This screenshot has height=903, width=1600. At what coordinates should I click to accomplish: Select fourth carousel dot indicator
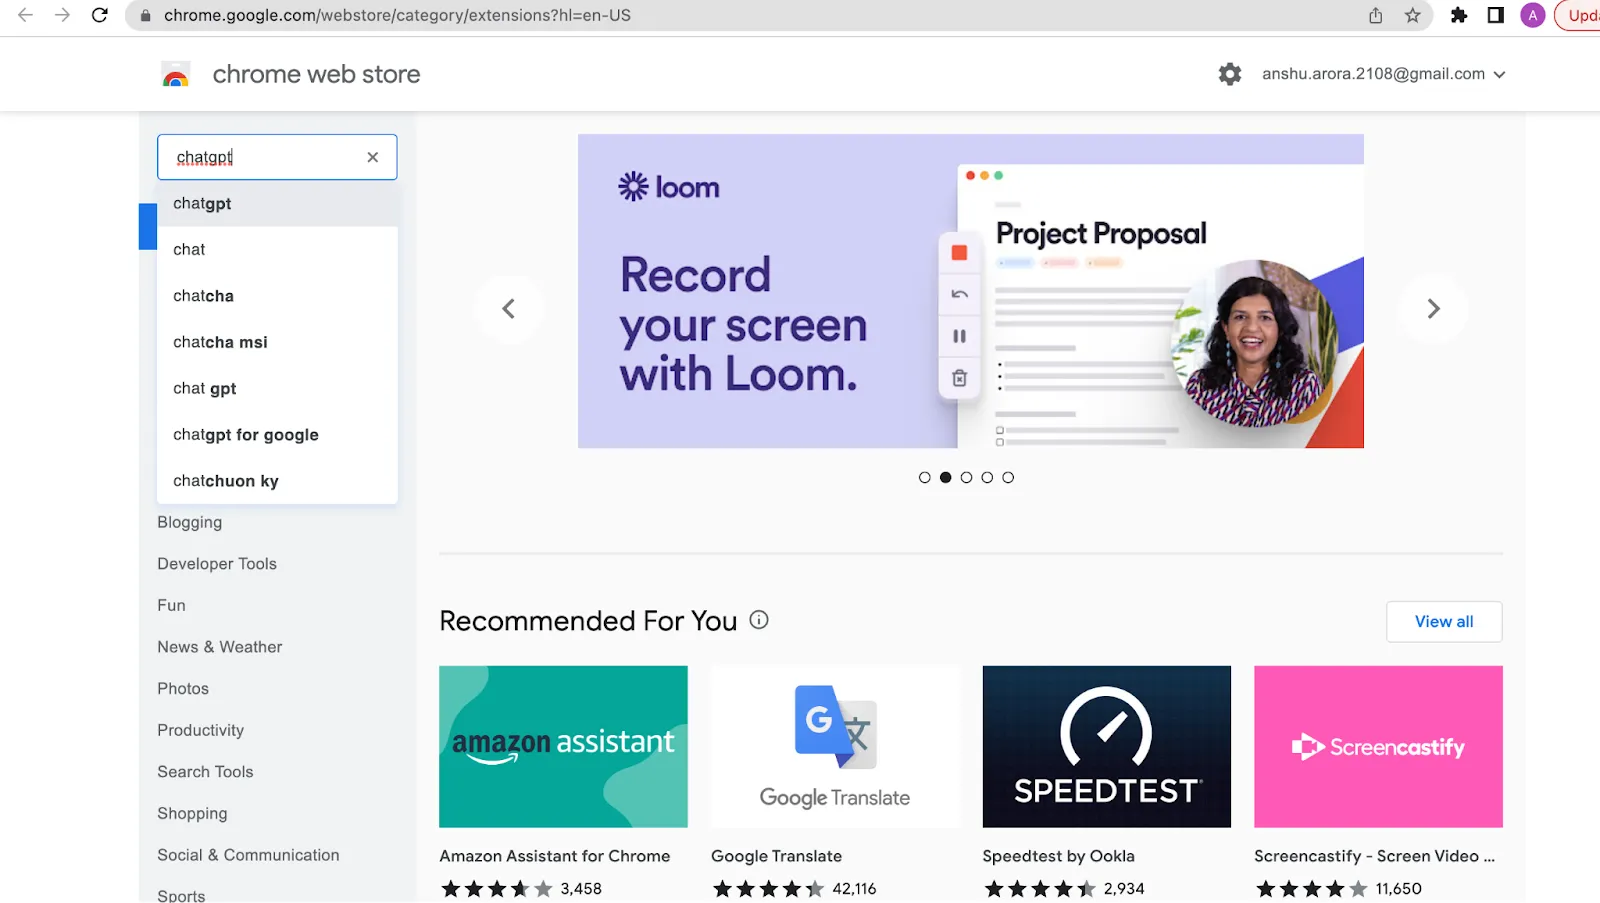pyautogui.click(x=987, y=477)
